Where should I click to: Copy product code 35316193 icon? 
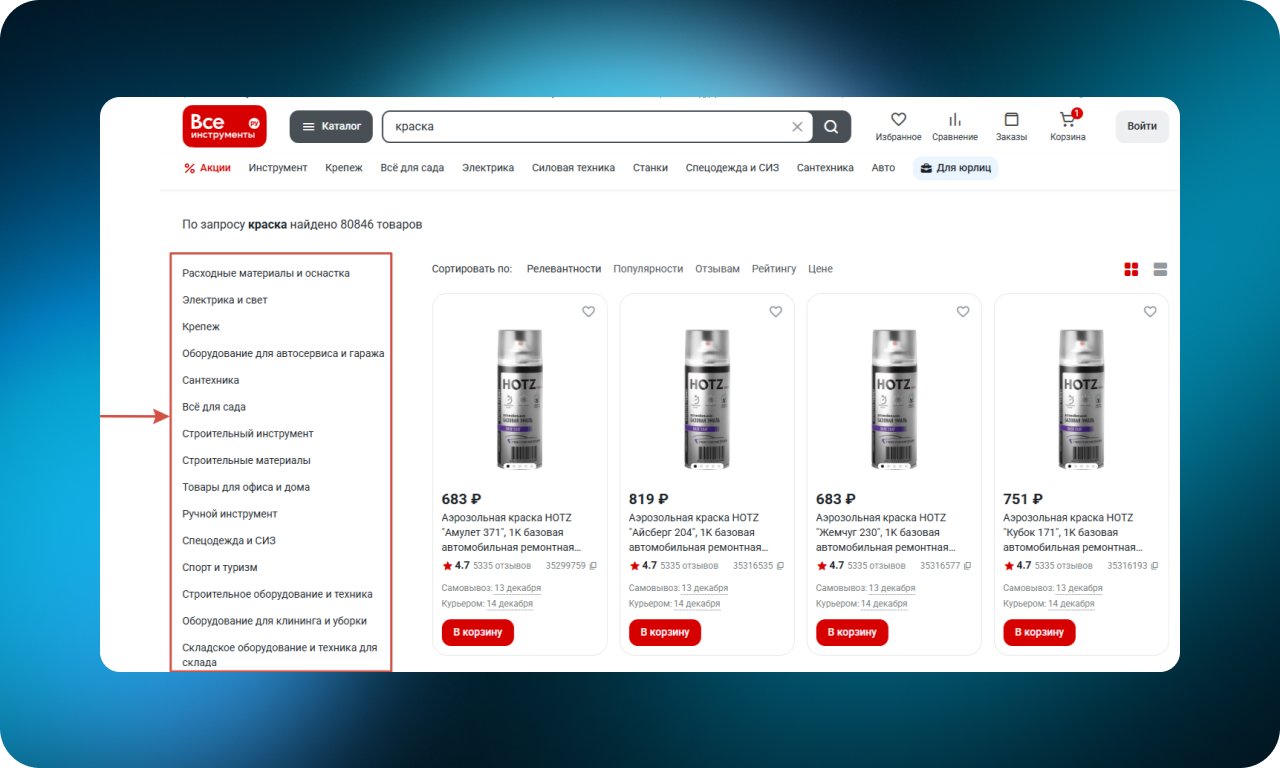(x=1154, y=566)
